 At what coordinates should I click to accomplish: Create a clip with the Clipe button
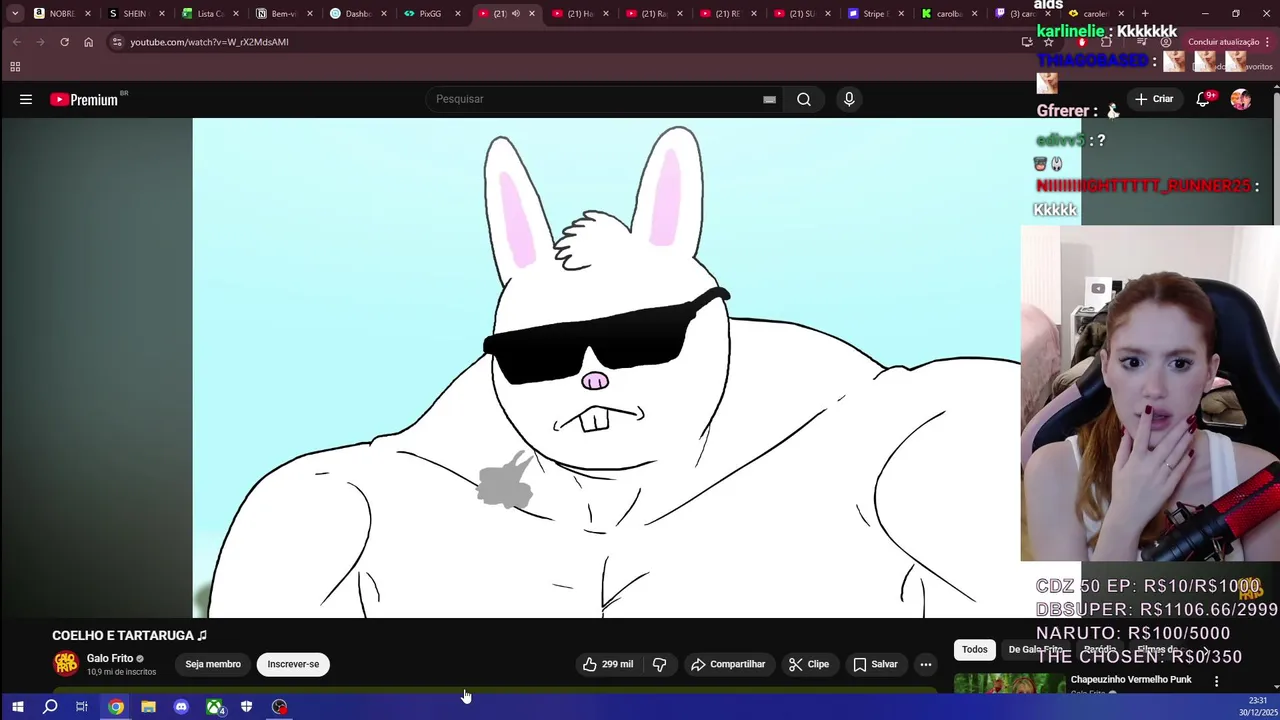click(x=808, y=664)
